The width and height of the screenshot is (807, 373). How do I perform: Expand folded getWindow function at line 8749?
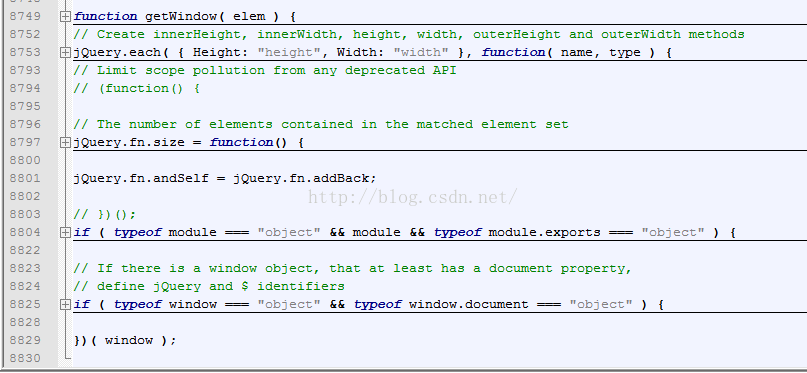pyautogui.click(x=65, y=16)
